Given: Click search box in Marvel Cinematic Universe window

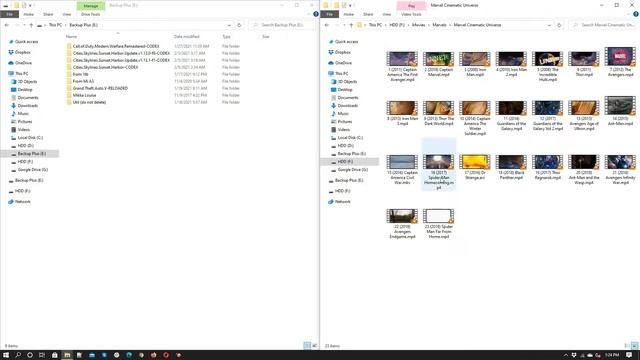Looking at the screenshot, I should (603, 25).
